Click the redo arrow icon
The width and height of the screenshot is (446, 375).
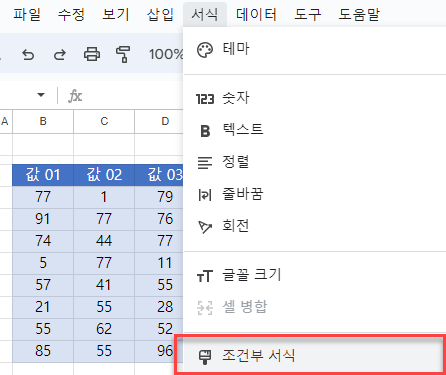pyautogui.click(x=60, y=54)
